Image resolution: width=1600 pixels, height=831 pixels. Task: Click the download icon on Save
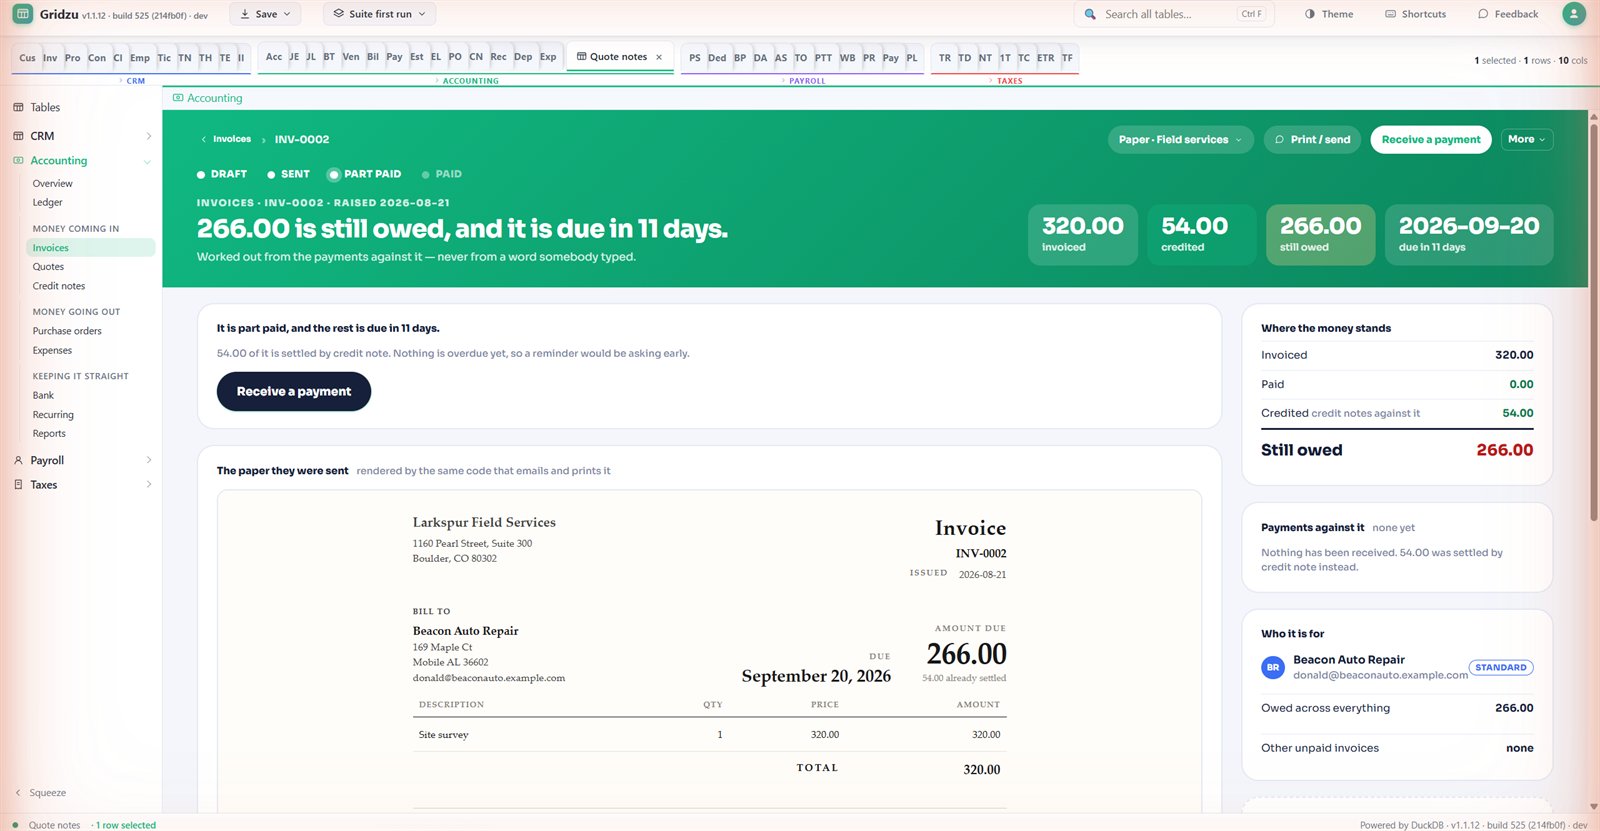pos(245,14)
